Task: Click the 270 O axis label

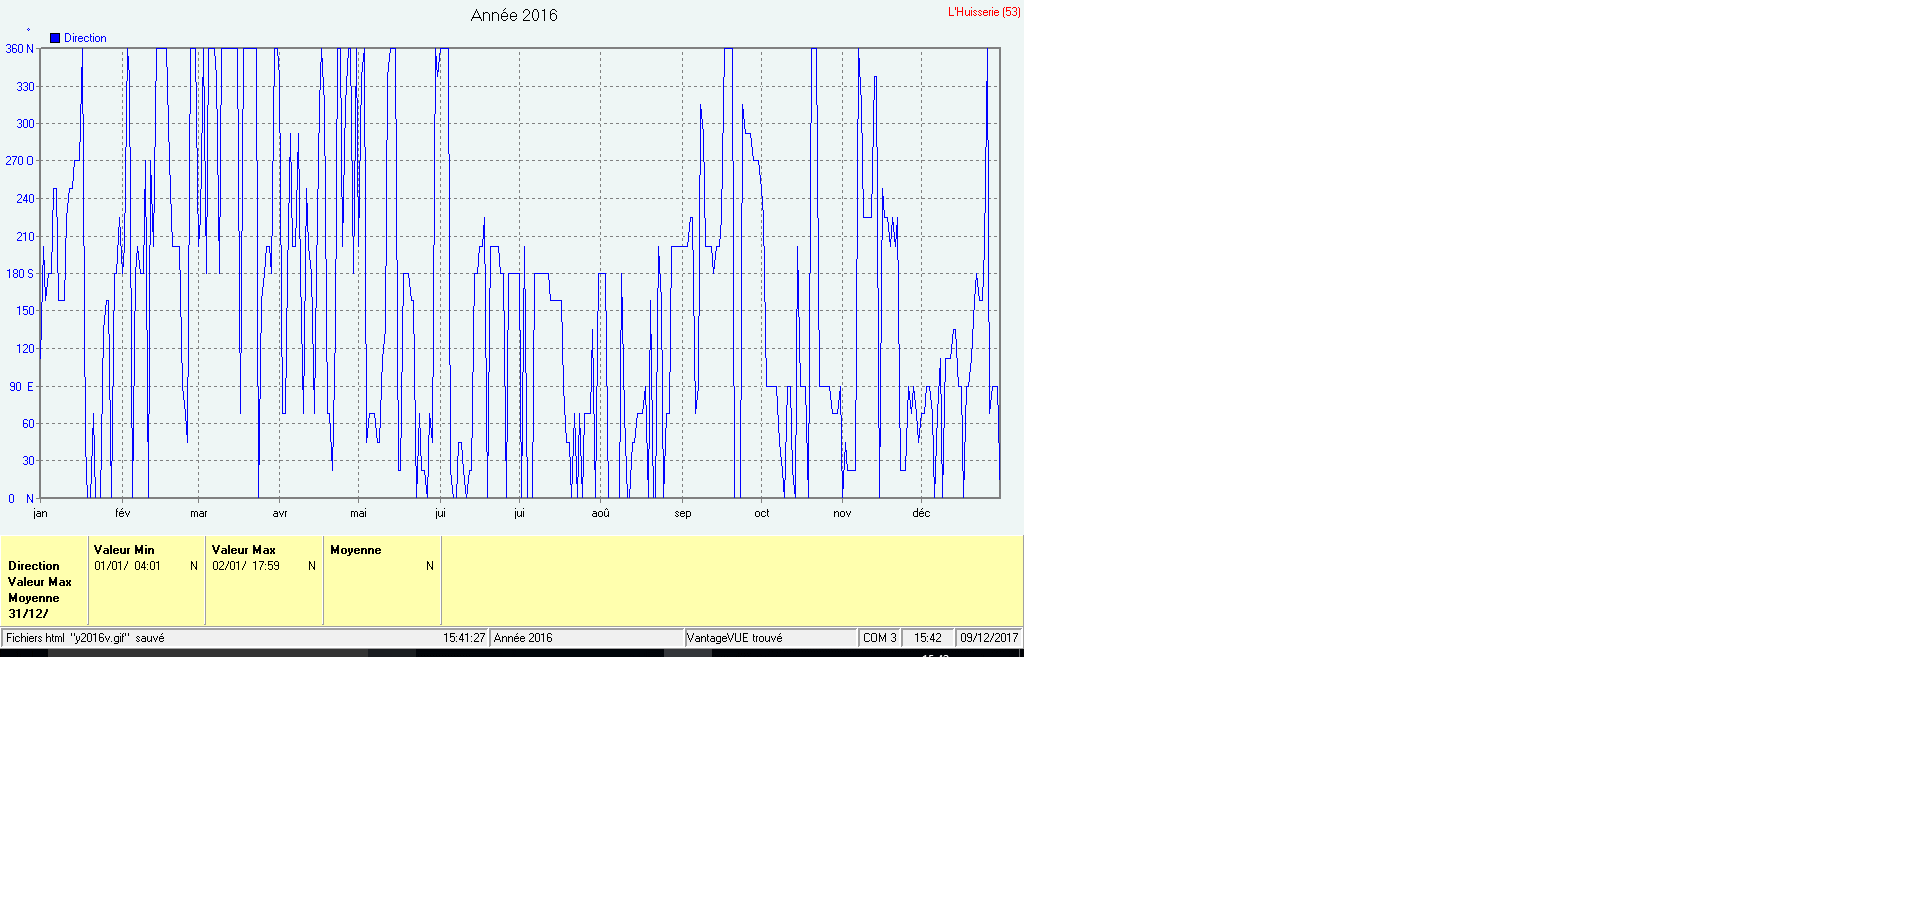Action: (19, 161)
